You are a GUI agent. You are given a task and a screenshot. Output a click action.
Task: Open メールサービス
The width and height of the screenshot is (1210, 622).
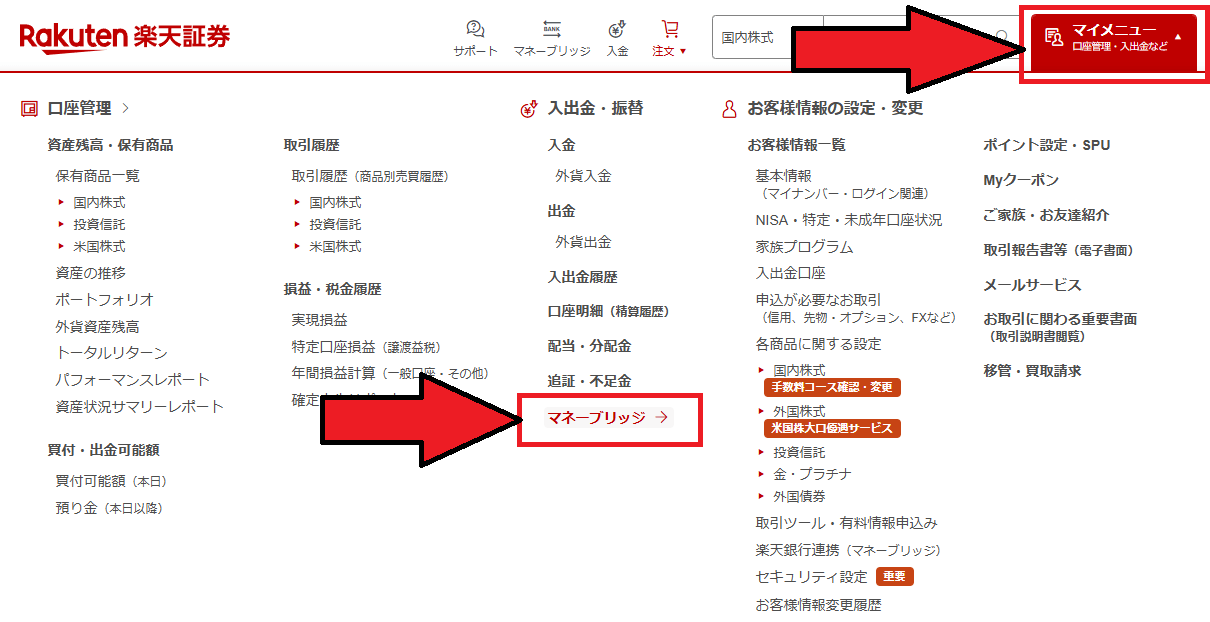coord(1032,285)
